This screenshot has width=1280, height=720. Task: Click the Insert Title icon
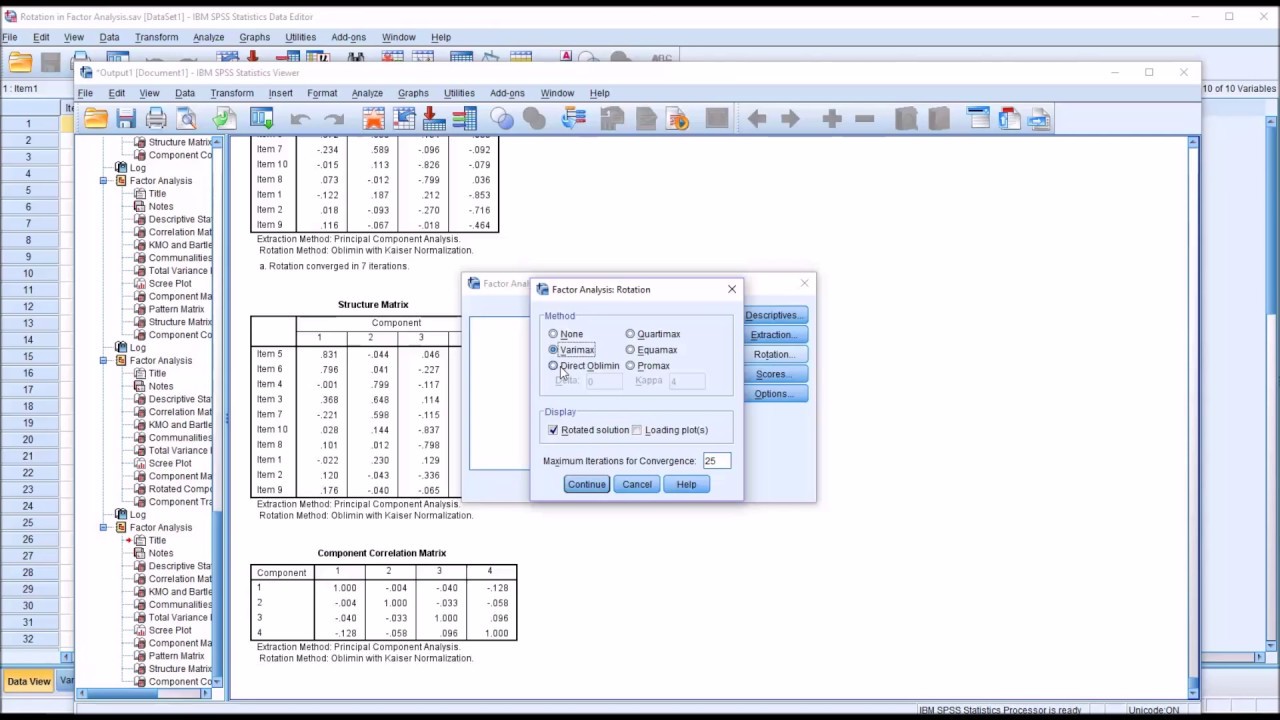tap(1009, 119)
